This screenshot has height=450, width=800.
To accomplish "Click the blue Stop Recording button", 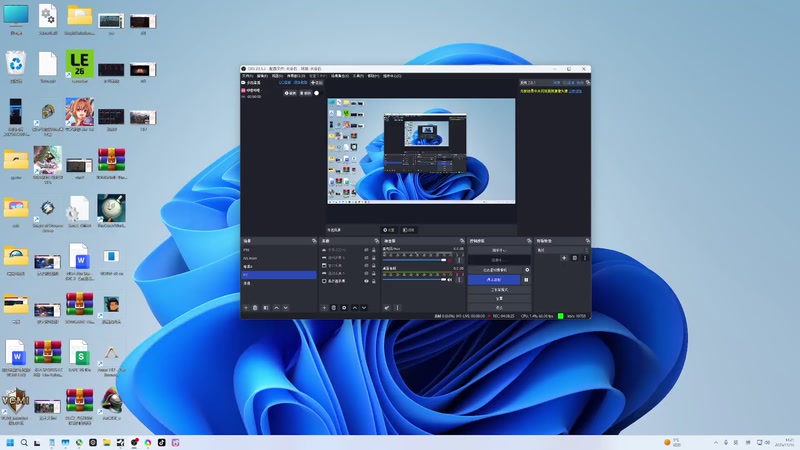I will click(494, 280).
